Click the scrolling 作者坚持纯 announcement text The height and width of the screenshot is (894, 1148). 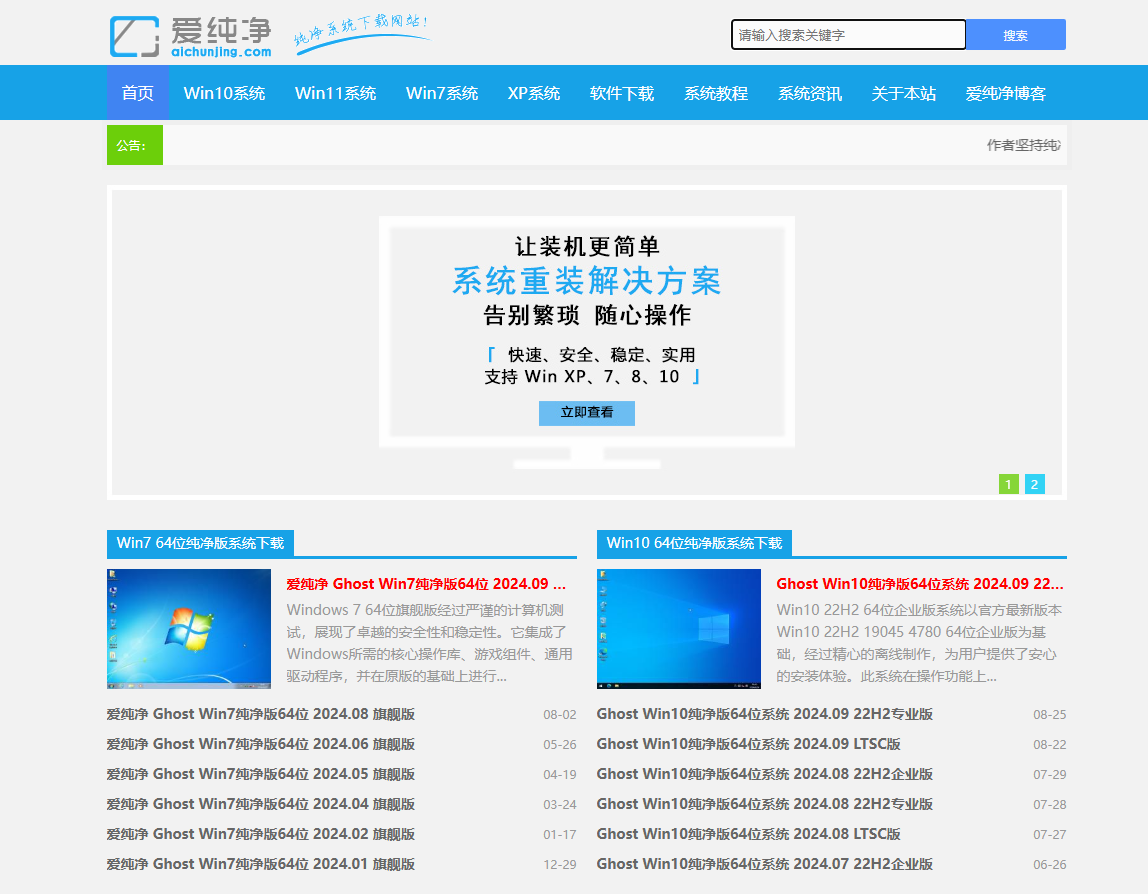click(1024, 145)
